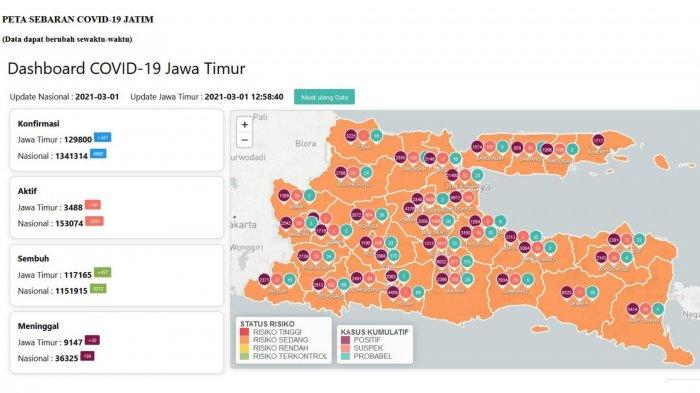The image size is (700, 393).
Task: Select Bangkalan's purple positive-cases marker
Action: click(x=477, y=146)
